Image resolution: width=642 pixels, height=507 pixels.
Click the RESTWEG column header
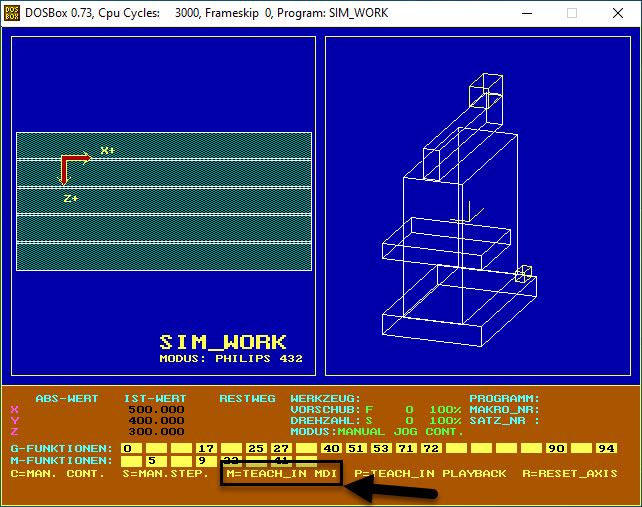point(247,398)
